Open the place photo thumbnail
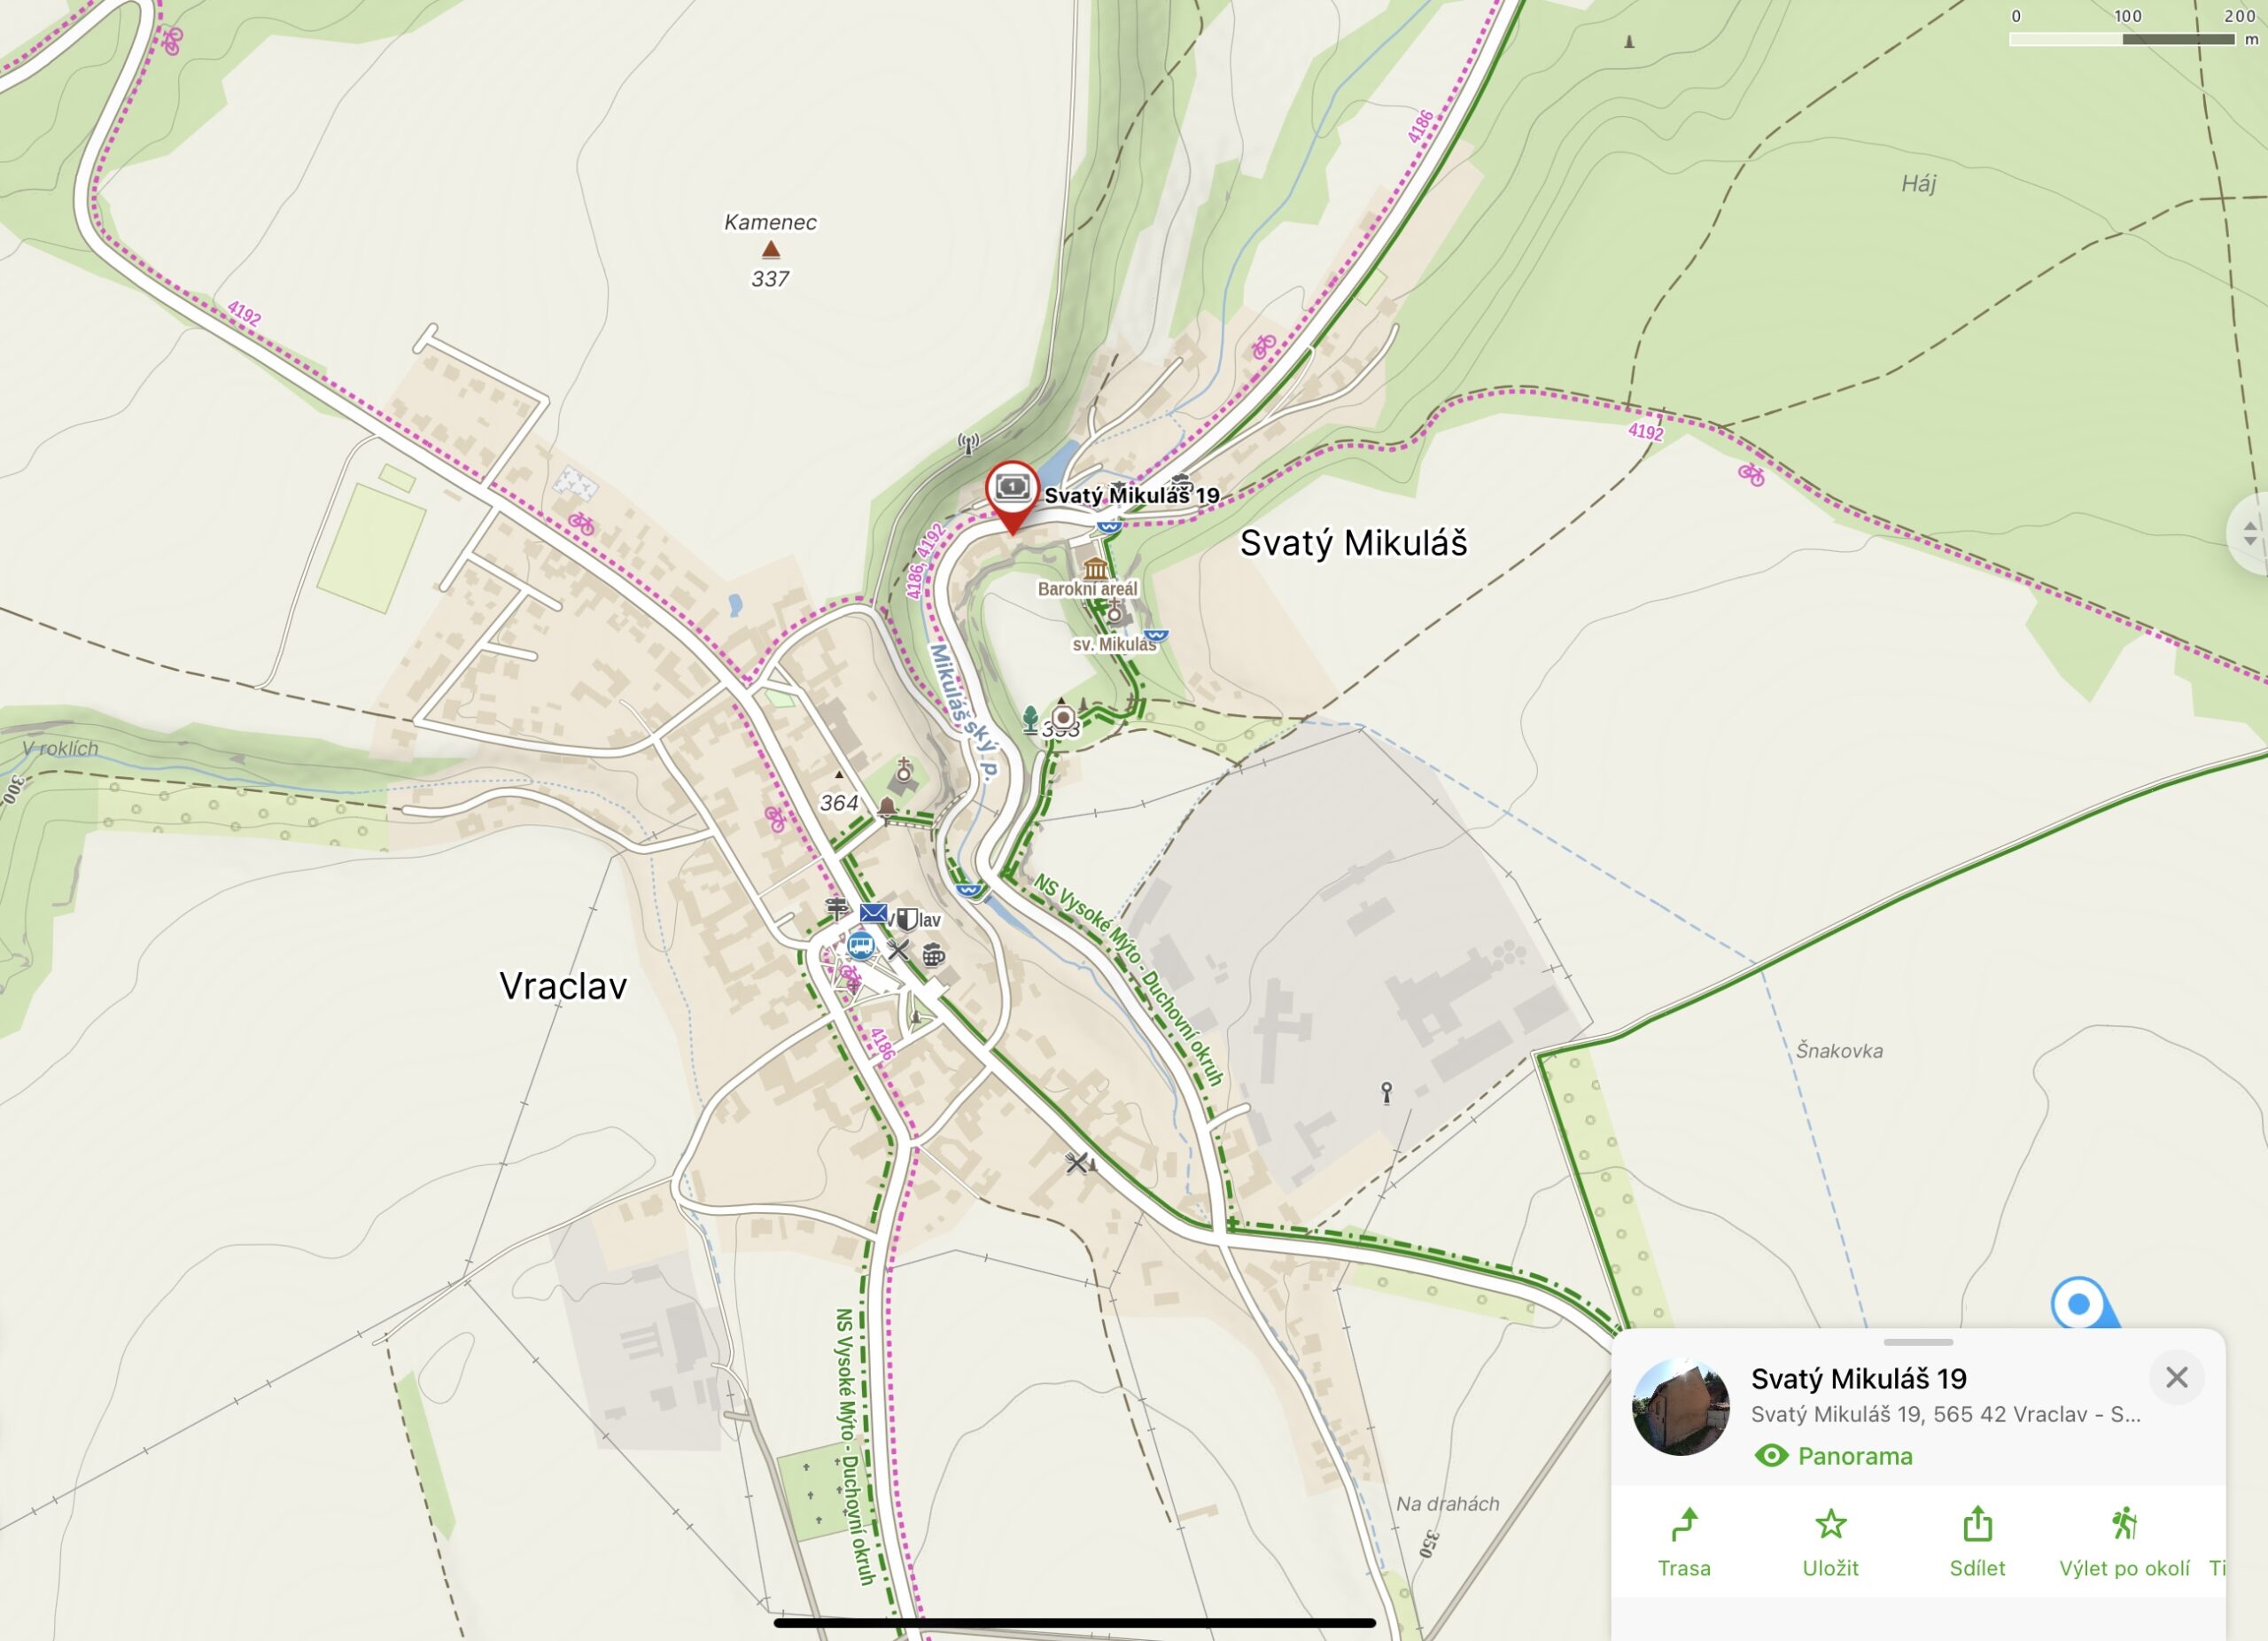 (x=1680, y=1406)
